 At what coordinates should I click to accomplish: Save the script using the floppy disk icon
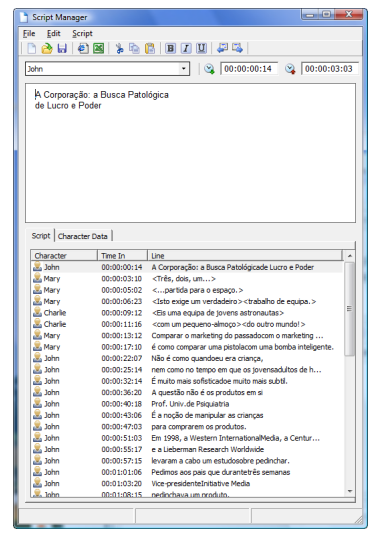pyautogui.click(x=62, y=48)
